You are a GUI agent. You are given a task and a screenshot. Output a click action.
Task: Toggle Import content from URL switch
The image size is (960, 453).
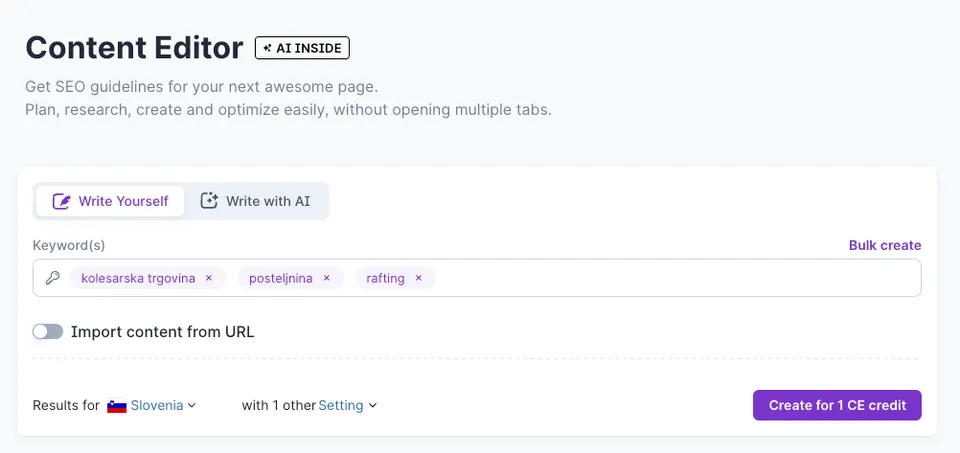[48, 332]
